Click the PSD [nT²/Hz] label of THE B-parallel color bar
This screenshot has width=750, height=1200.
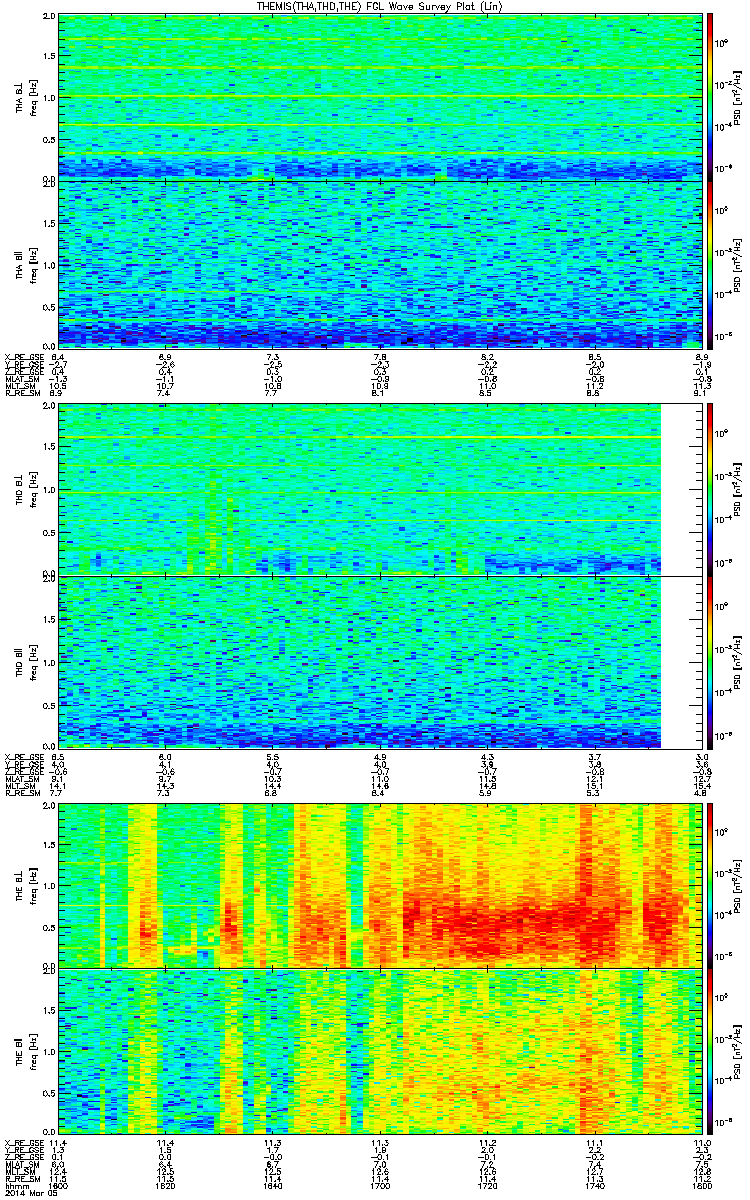[x=737, y=1052]
